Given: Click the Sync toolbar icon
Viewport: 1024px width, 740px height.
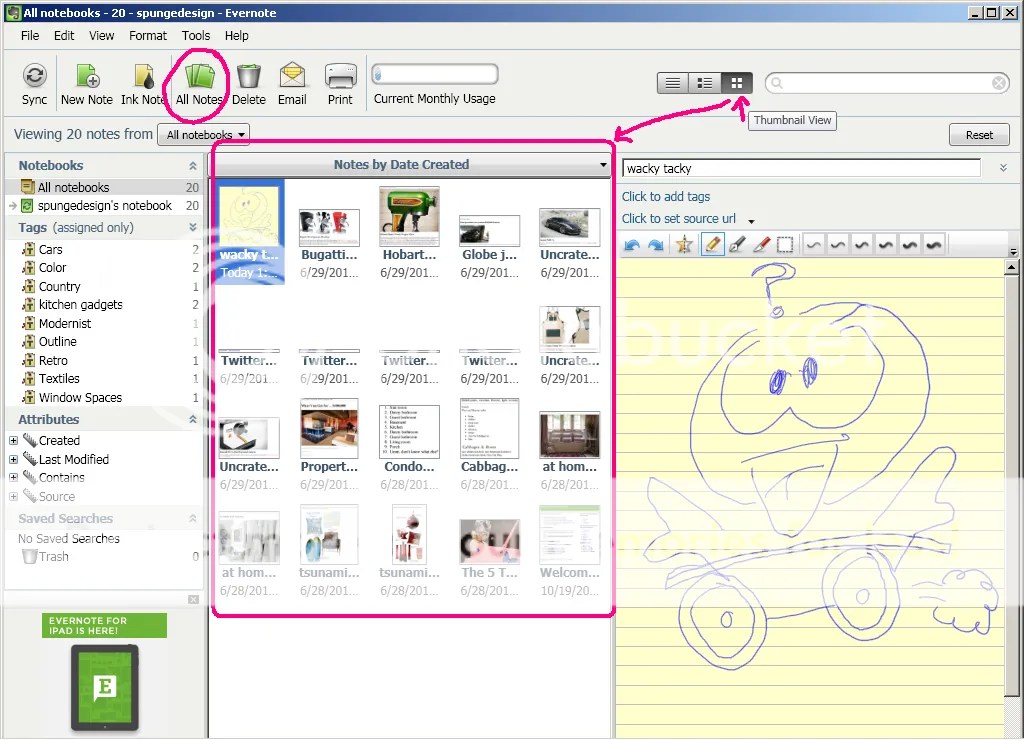Looking at the screenshot, I should pyautogui.click(x=34, y=84).
